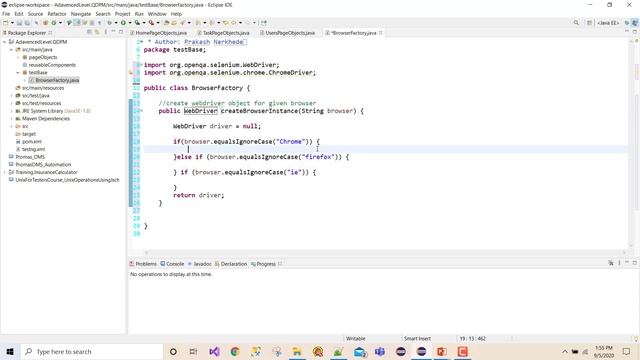Screen dimensions: 640x360
Task: Close the BrowserFactory.java editor tab
Action: (380, 33)
